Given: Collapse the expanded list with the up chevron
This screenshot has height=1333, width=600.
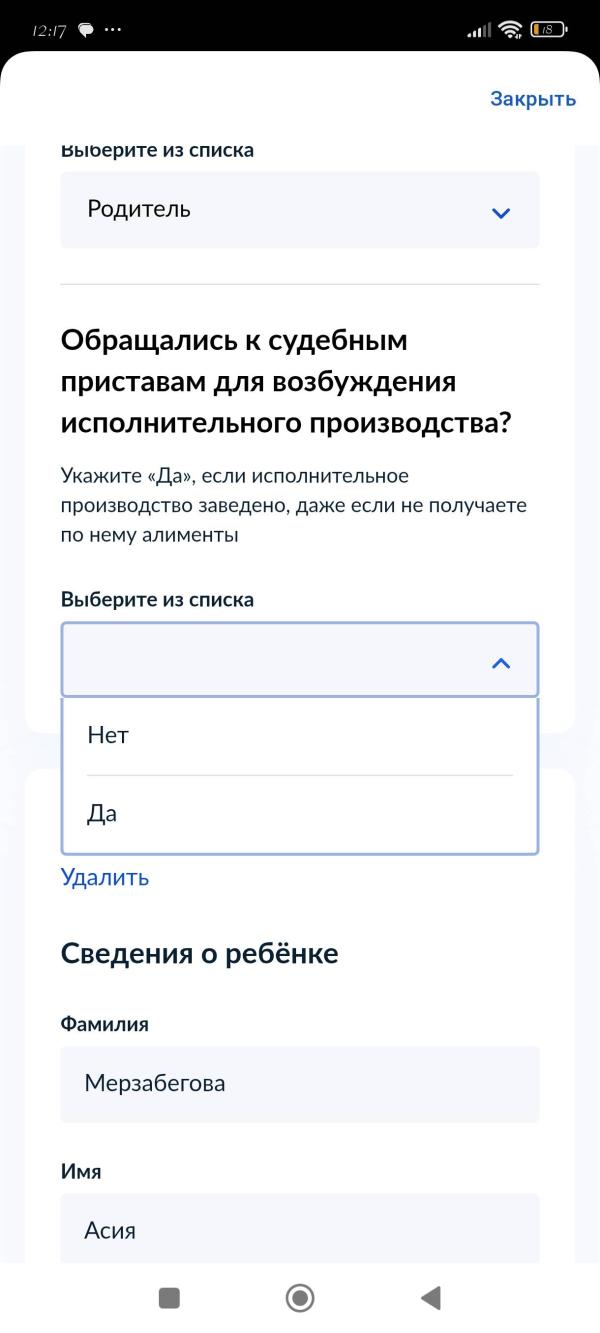Looking at the screenshot, I should click(503, 660).
